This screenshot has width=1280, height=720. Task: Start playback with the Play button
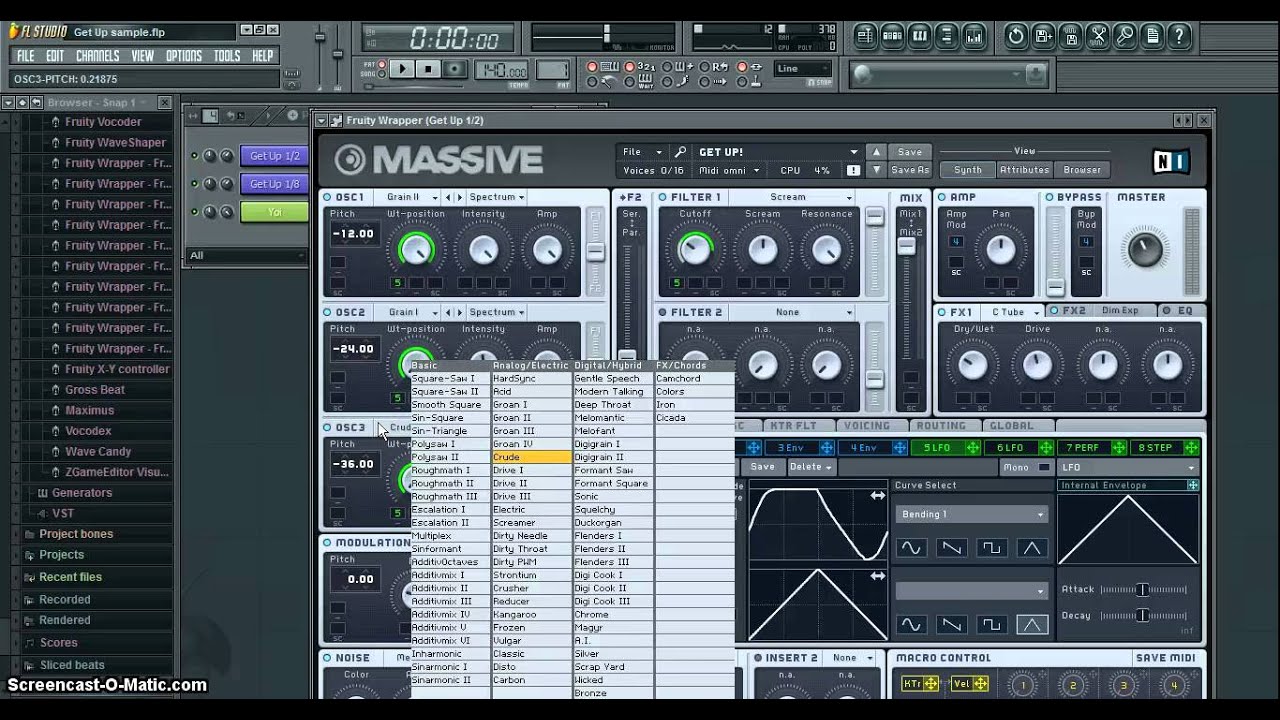click(x=402, y=69)
